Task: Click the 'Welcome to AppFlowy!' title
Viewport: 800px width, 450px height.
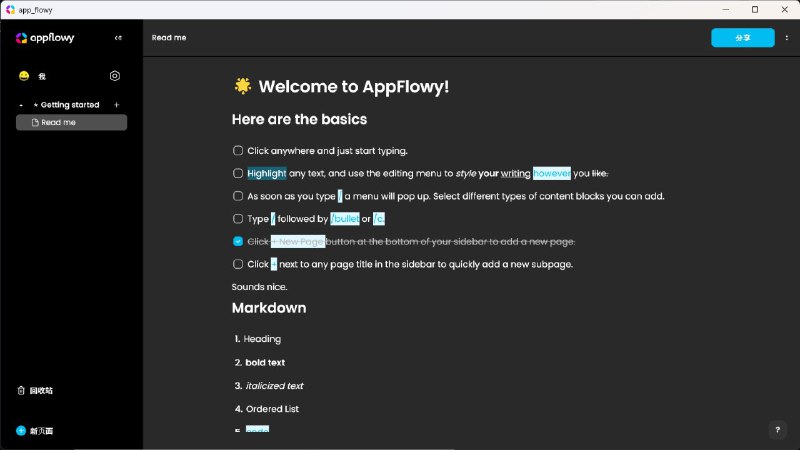Action: (354, 87)
